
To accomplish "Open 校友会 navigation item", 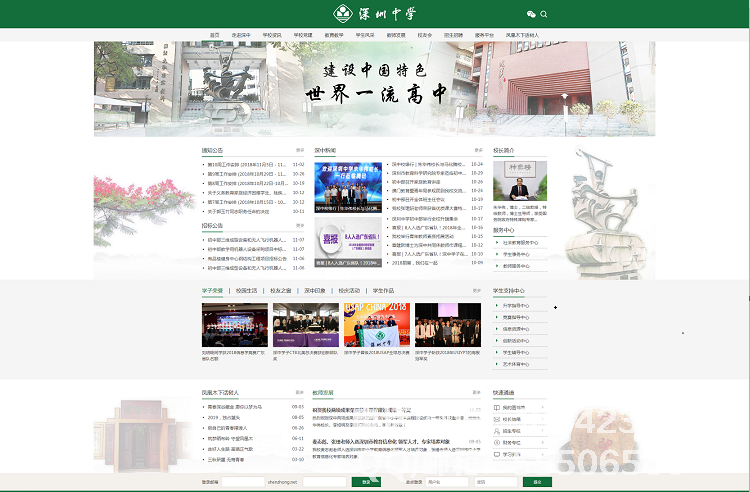I will click(424, 35).
